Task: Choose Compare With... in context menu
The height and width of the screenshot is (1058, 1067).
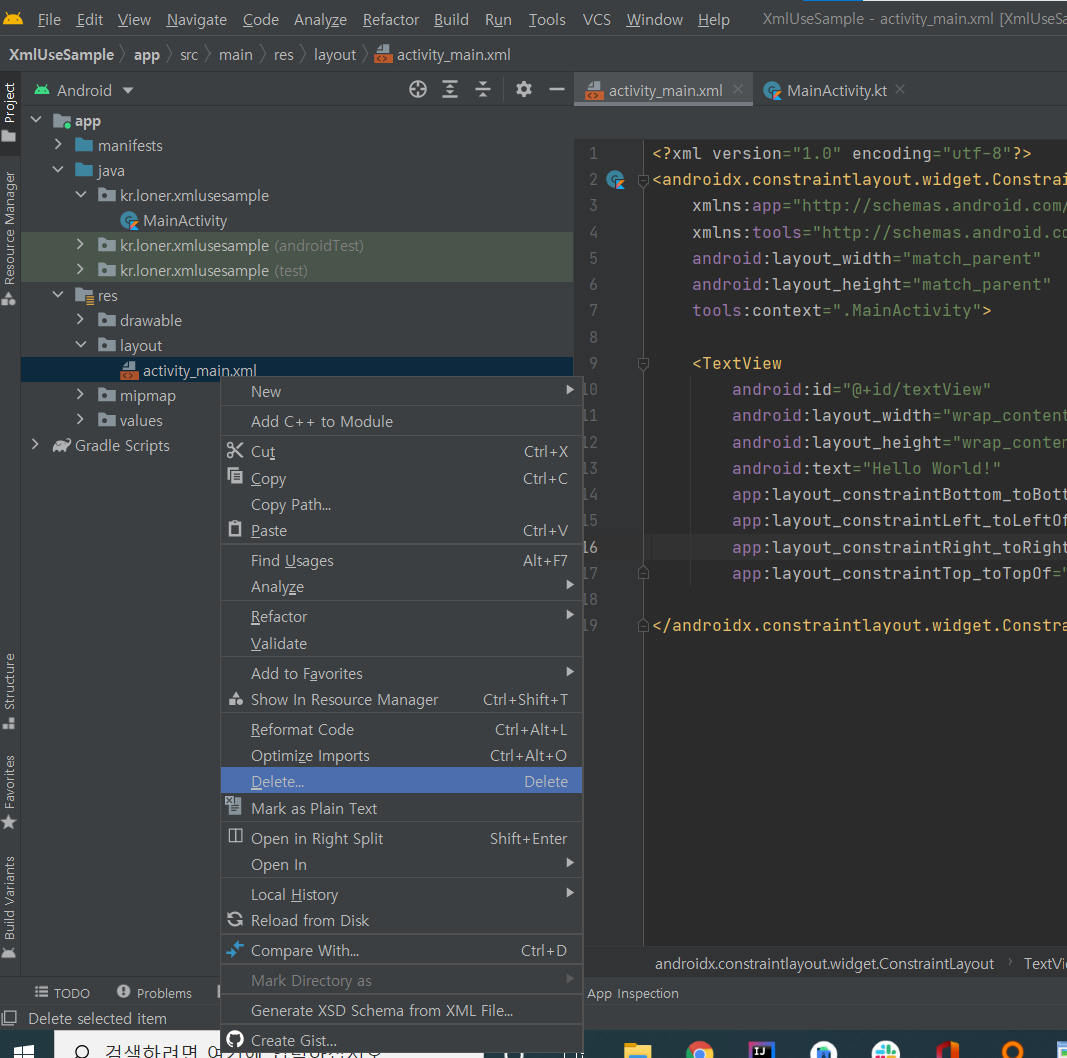Action: (x=401, y=950)
